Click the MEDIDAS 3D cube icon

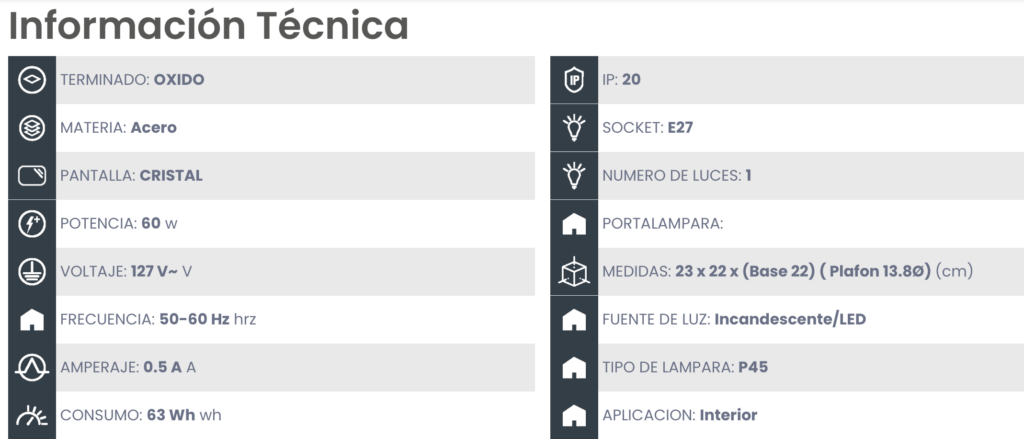[x=574, y=271]
